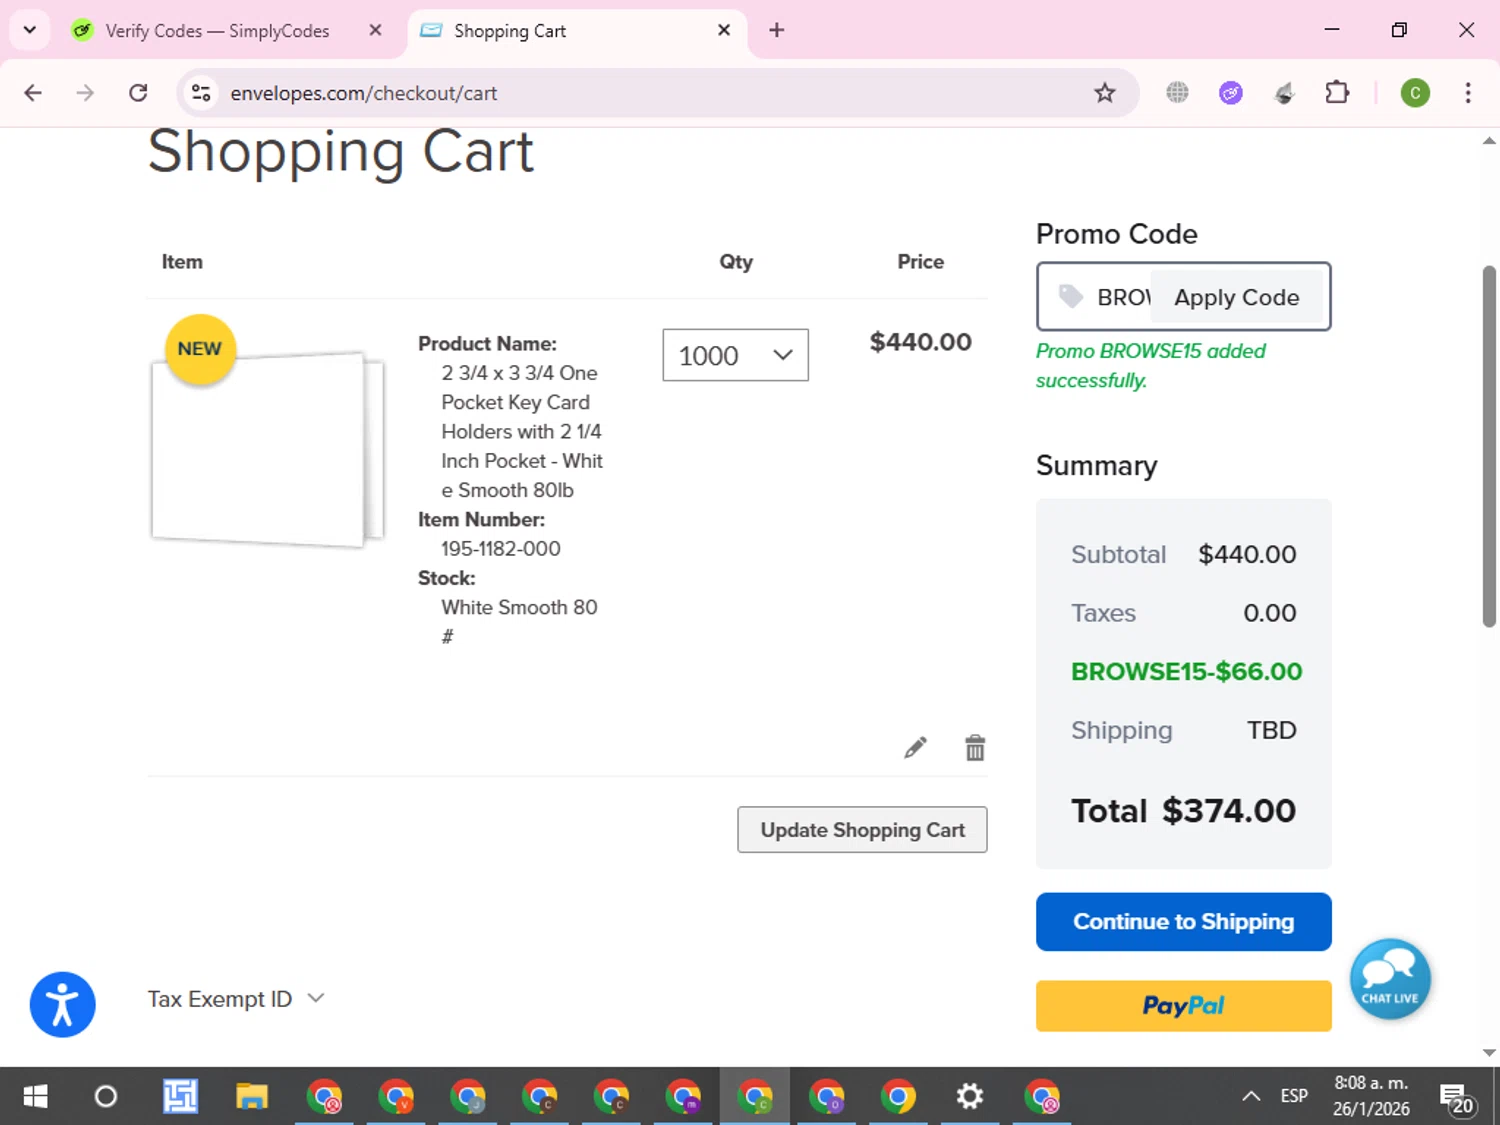1500x1125 pixels.
Task: Click the Apply Code button
Action: tap(1236, 297)
